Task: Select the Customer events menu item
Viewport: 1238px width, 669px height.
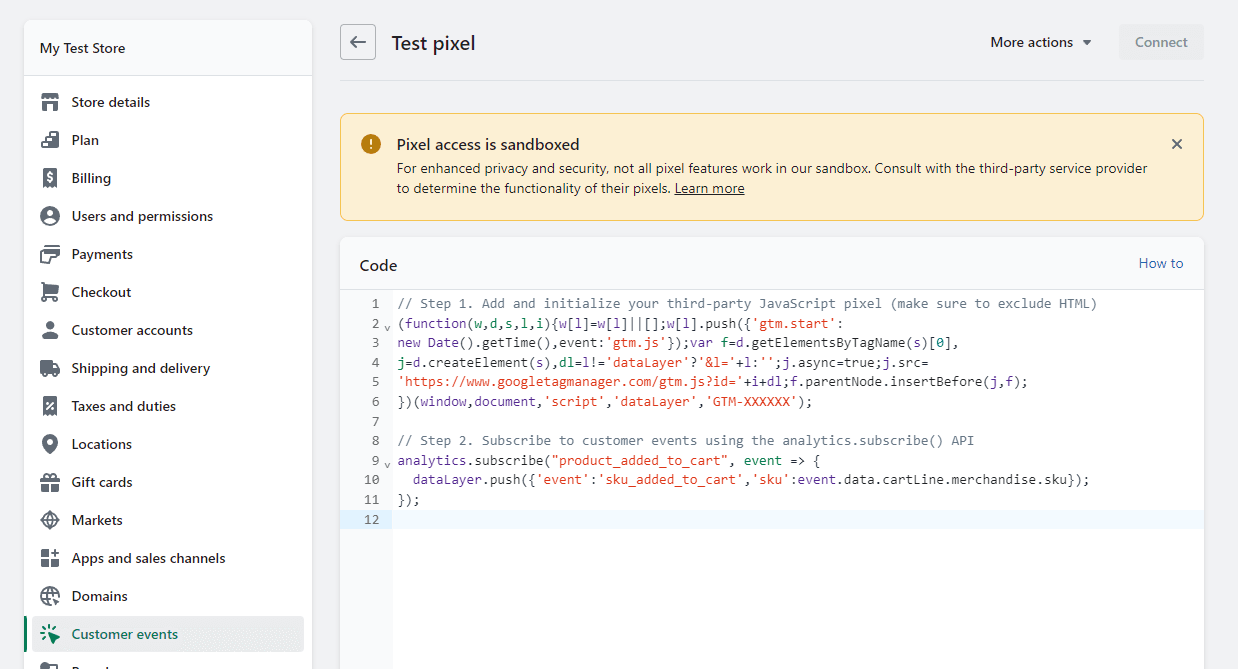Action: [x=168, y=634]
